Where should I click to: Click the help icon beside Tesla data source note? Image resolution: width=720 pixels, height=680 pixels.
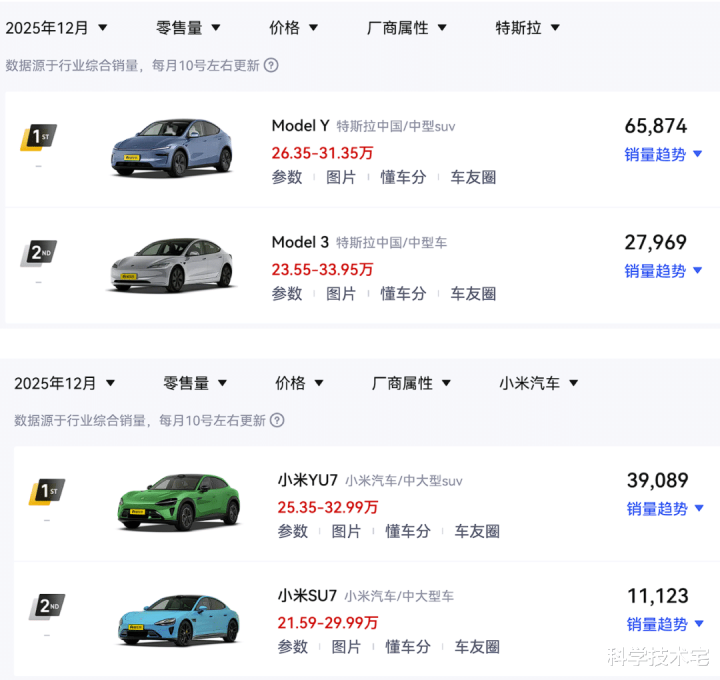pos(271,66)
